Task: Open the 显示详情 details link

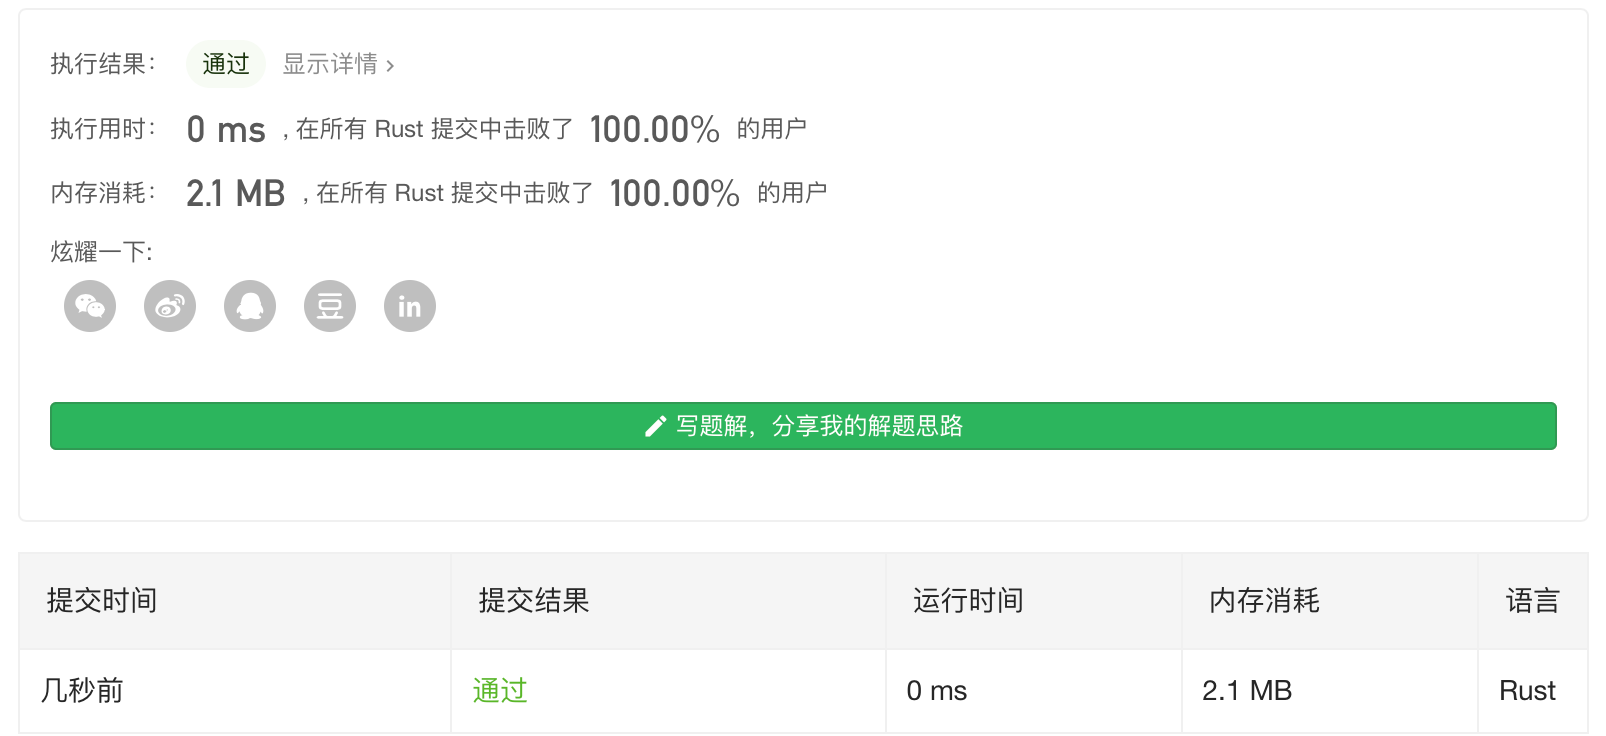Action: 338,64
